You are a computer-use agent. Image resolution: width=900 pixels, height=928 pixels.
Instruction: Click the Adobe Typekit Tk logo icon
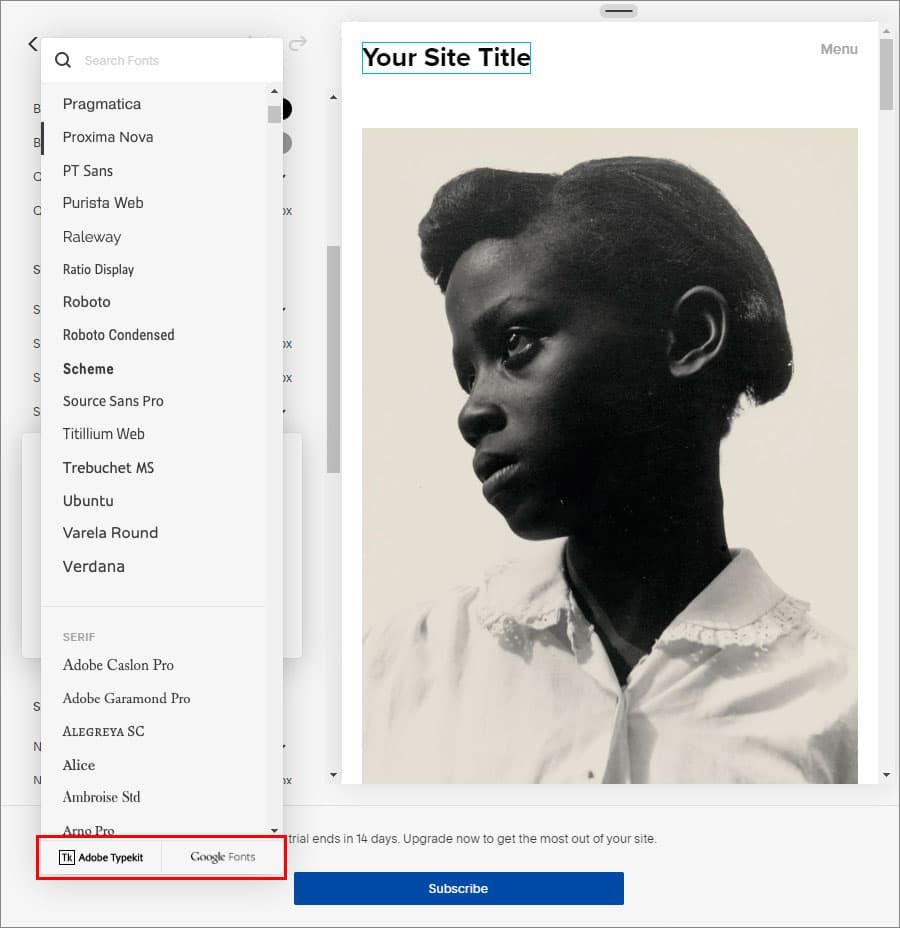click(67, 857)
